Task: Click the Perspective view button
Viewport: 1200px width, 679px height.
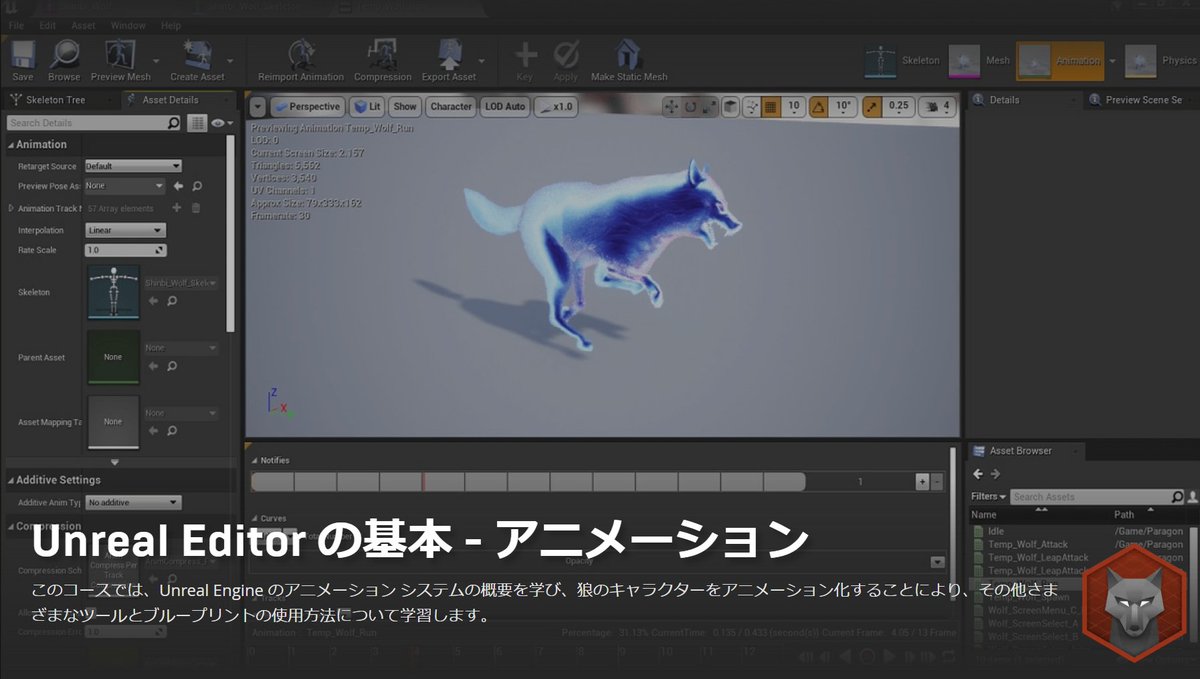Action: point(308,106)
